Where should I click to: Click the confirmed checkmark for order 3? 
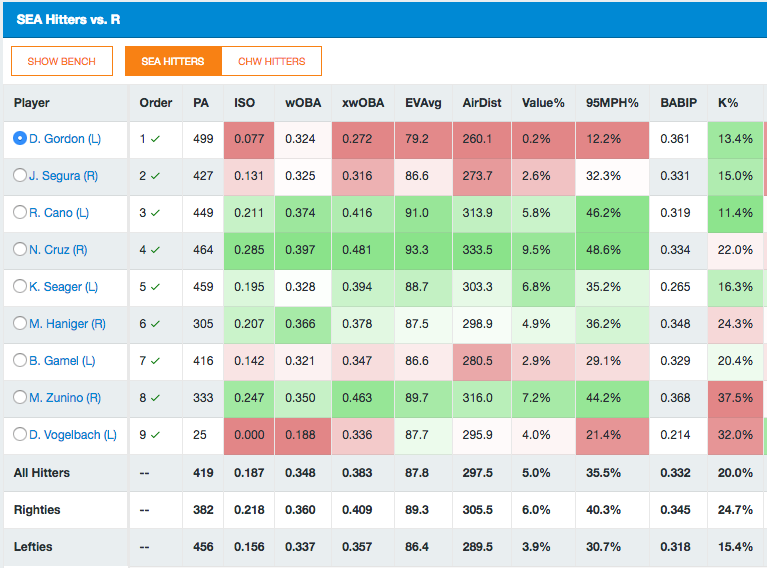click(156, 213)
